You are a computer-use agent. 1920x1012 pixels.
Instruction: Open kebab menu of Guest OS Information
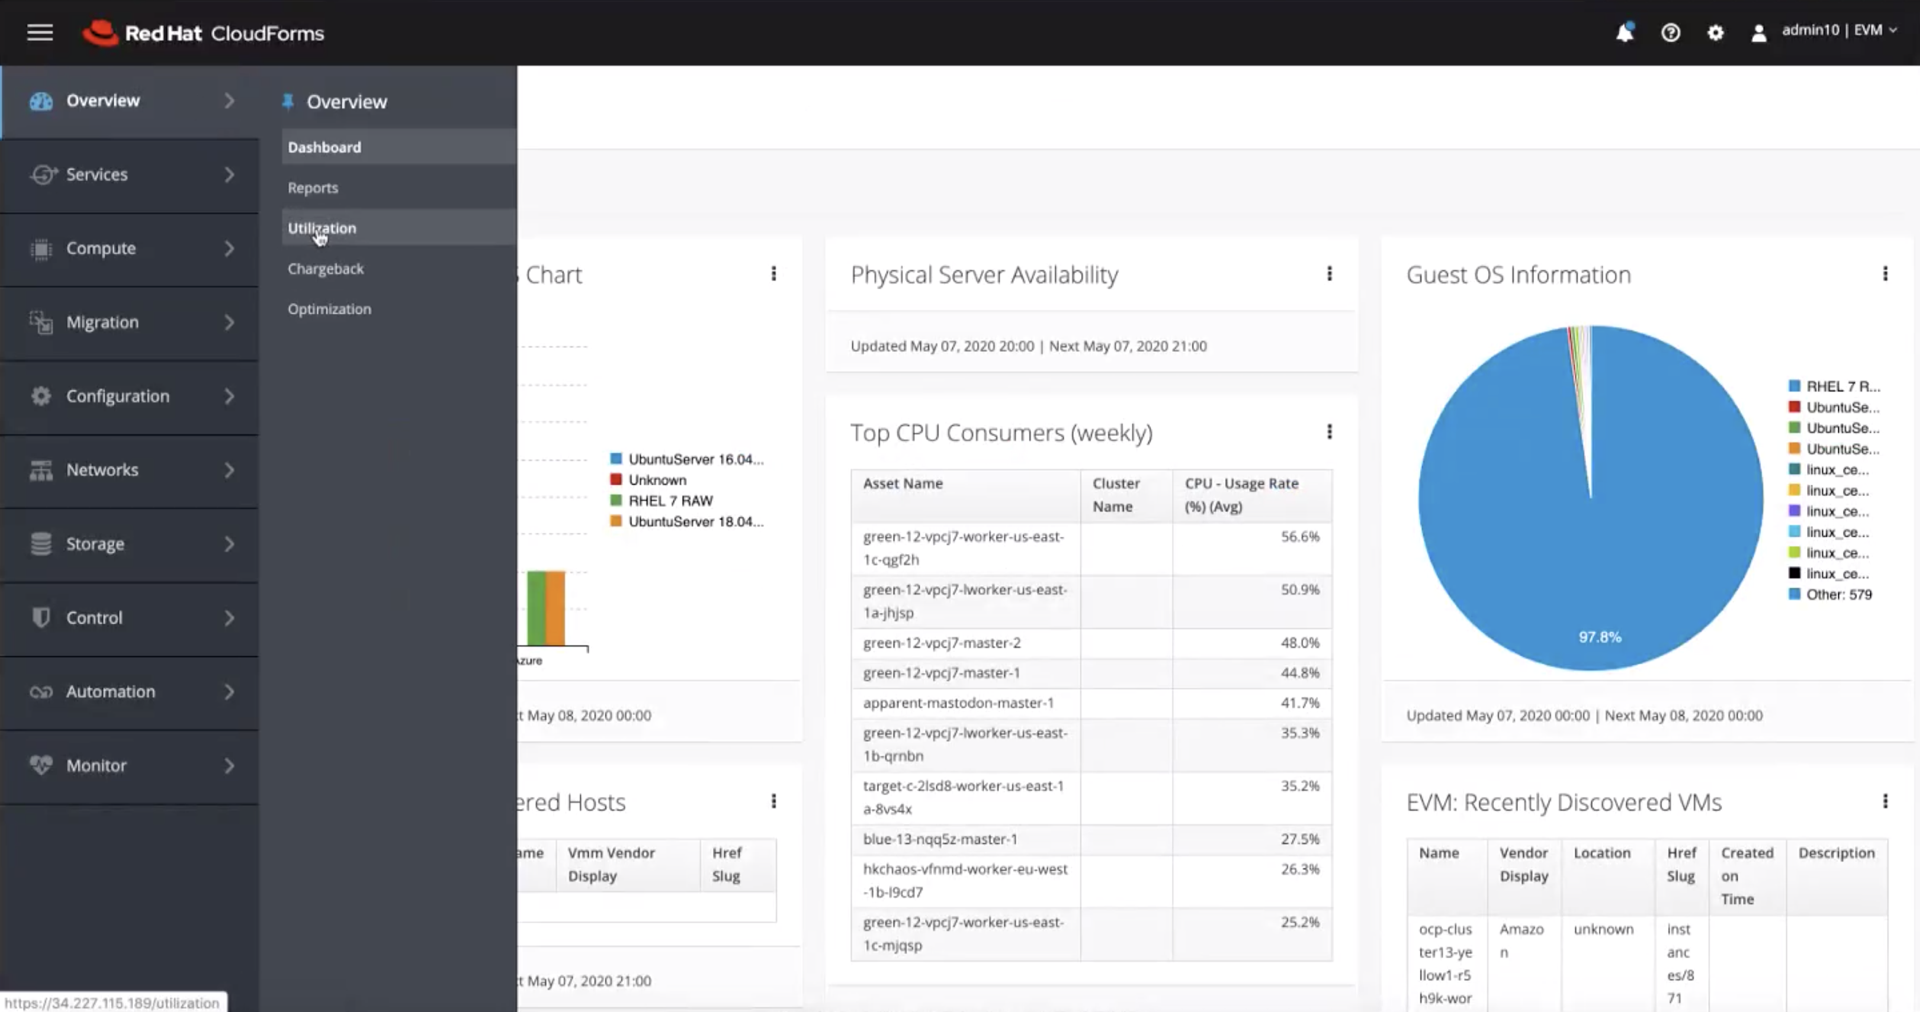point(1885,273)
